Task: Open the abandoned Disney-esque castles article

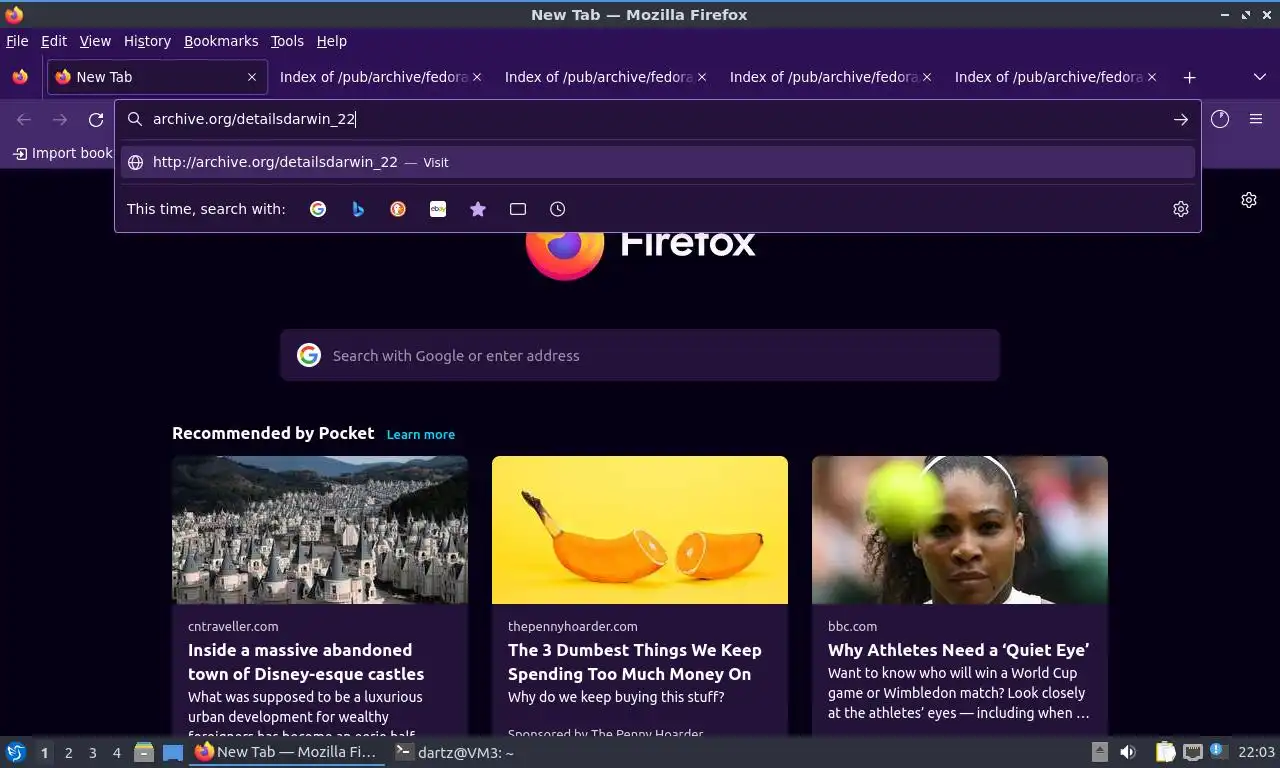Action: (x=306, y=662)
